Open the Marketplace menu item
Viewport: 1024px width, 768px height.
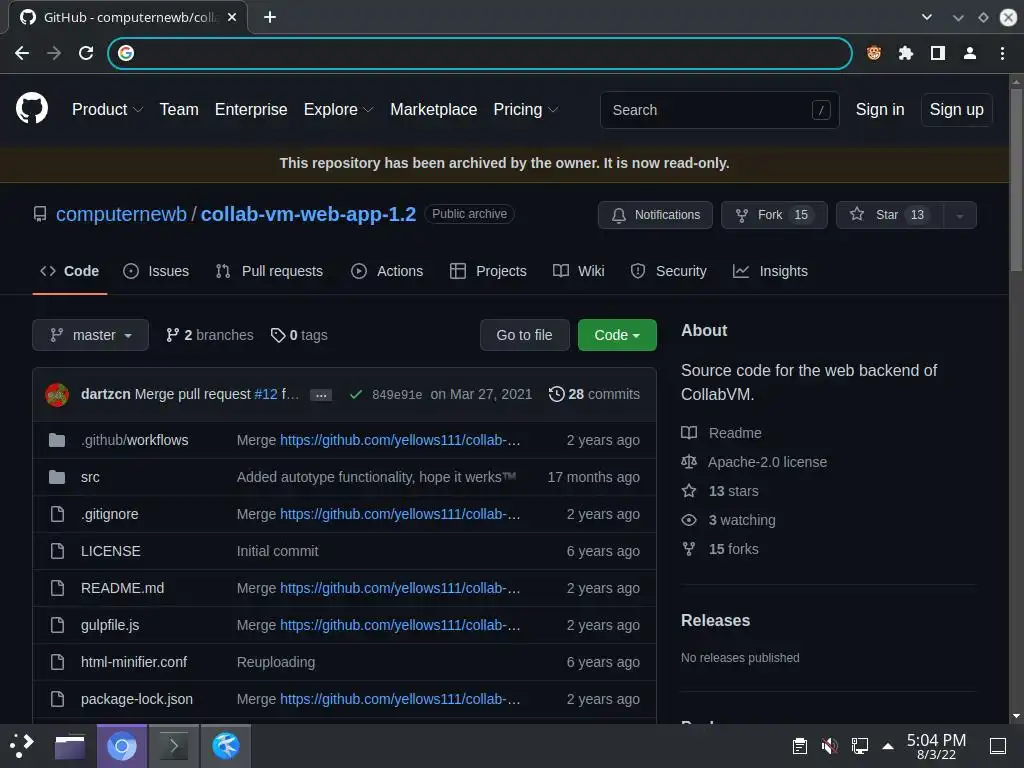coord(434,110)
